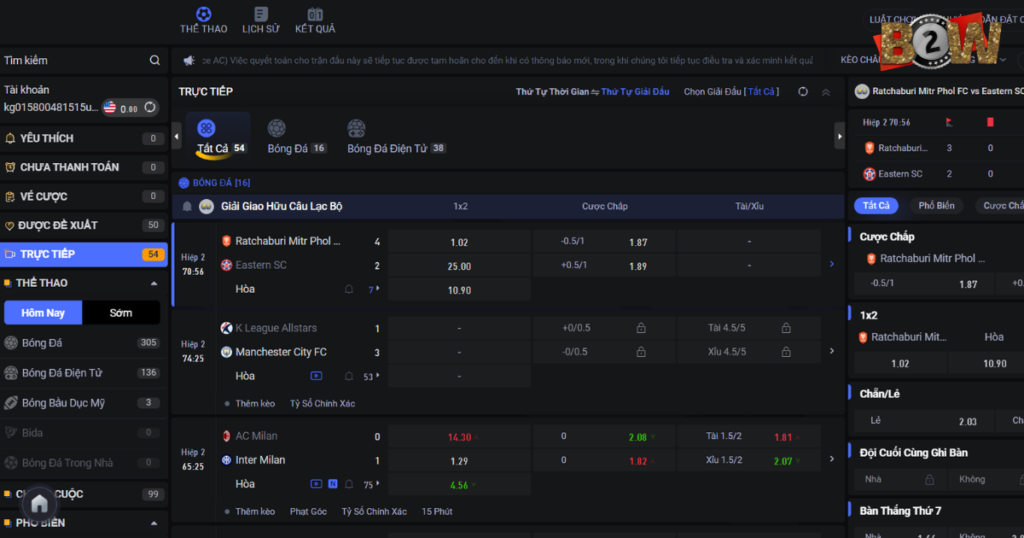Sort by Thứ Tự Giải Đấu link
This screenshot has height=538, width=1024.
(x=635, y=91)
